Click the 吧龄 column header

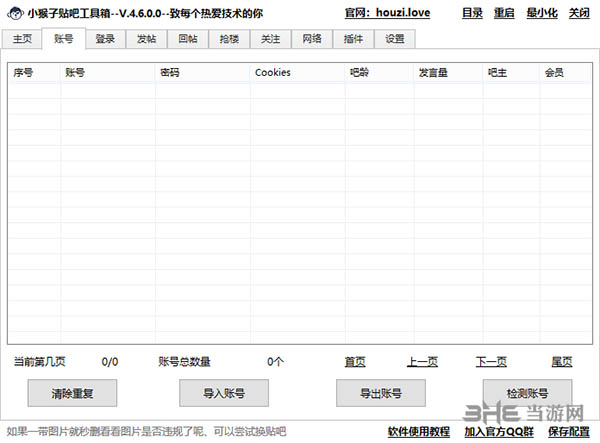pos(380,72)
